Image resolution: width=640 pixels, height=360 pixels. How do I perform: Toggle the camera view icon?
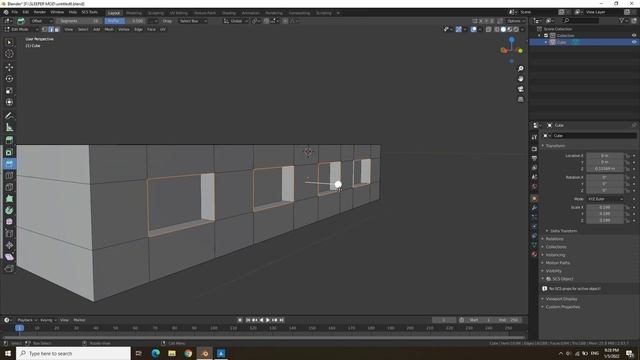[520, 89]
